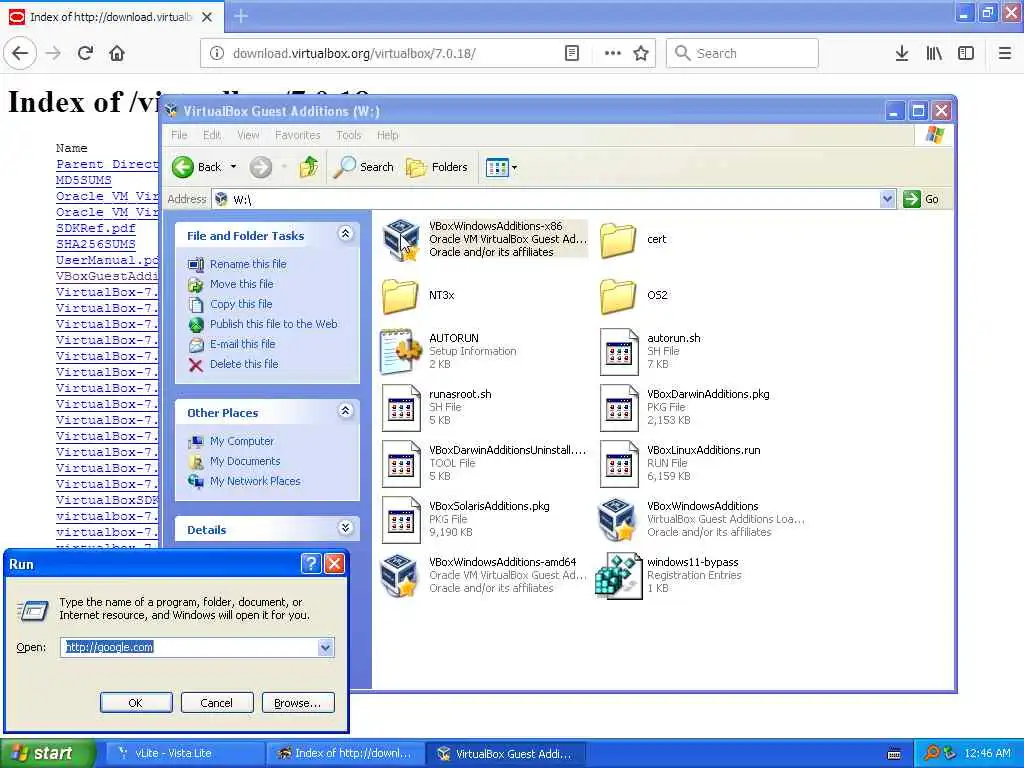Open Explorer Search pane
This screenshot has height=768, width=1024.
[x=363, y=167]
